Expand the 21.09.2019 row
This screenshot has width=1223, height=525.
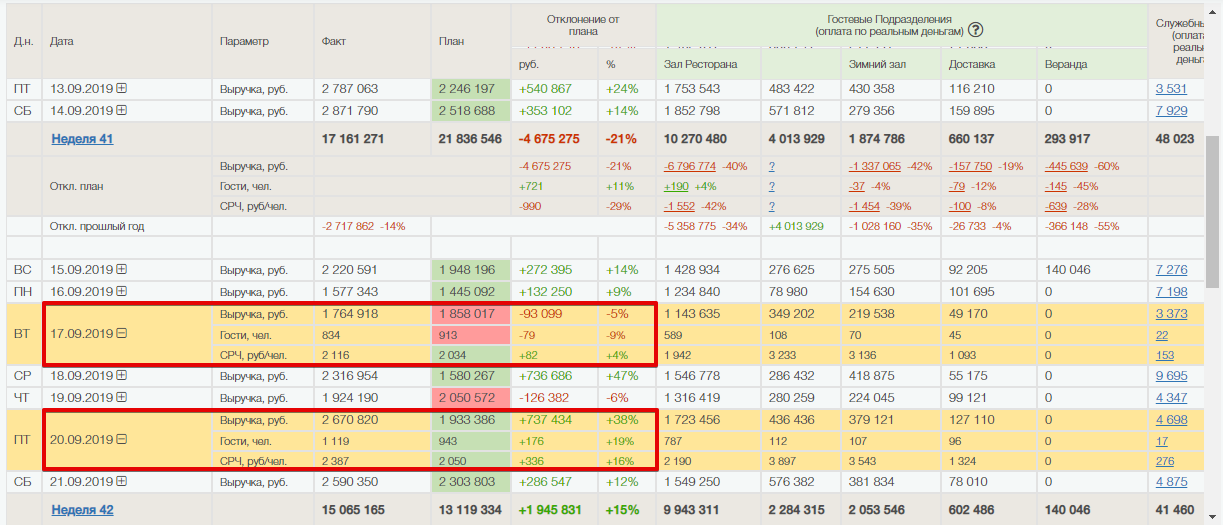click(x=122, y=482)
